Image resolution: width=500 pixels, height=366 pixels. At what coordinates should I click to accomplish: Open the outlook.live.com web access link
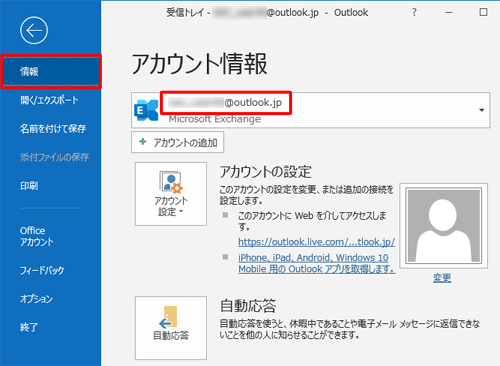(x=317, y=242)
